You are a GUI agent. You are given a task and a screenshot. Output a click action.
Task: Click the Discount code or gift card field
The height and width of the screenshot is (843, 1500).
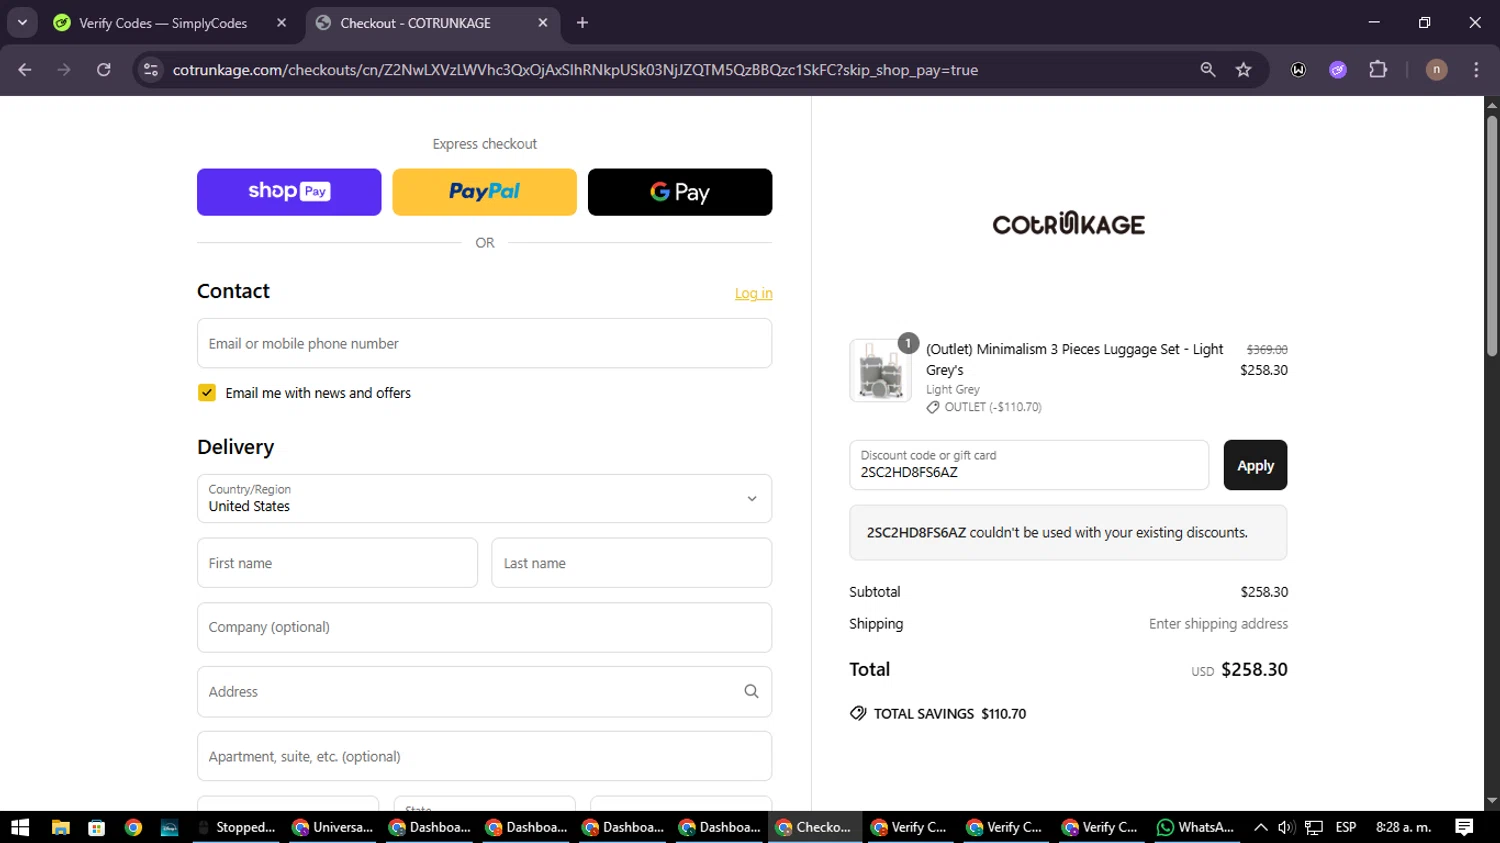(1029, 465)
